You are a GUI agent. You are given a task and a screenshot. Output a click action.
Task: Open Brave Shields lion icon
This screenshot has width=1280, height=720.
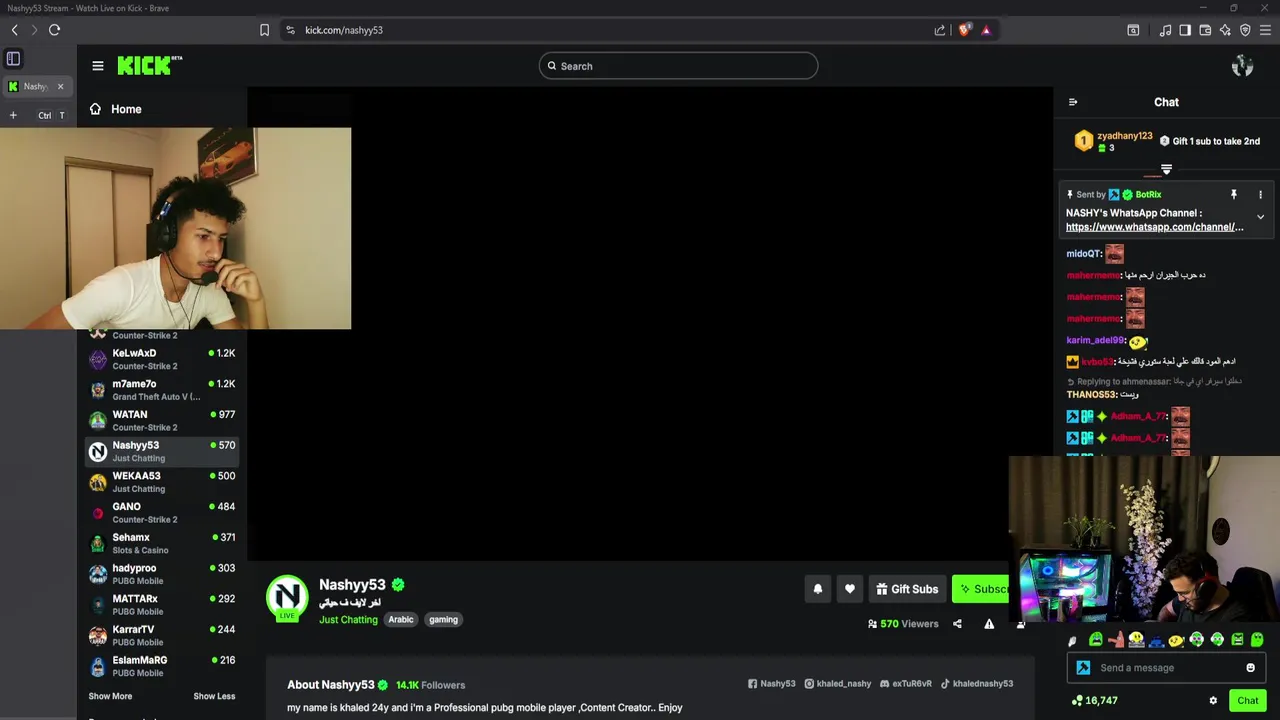(963, 30)
